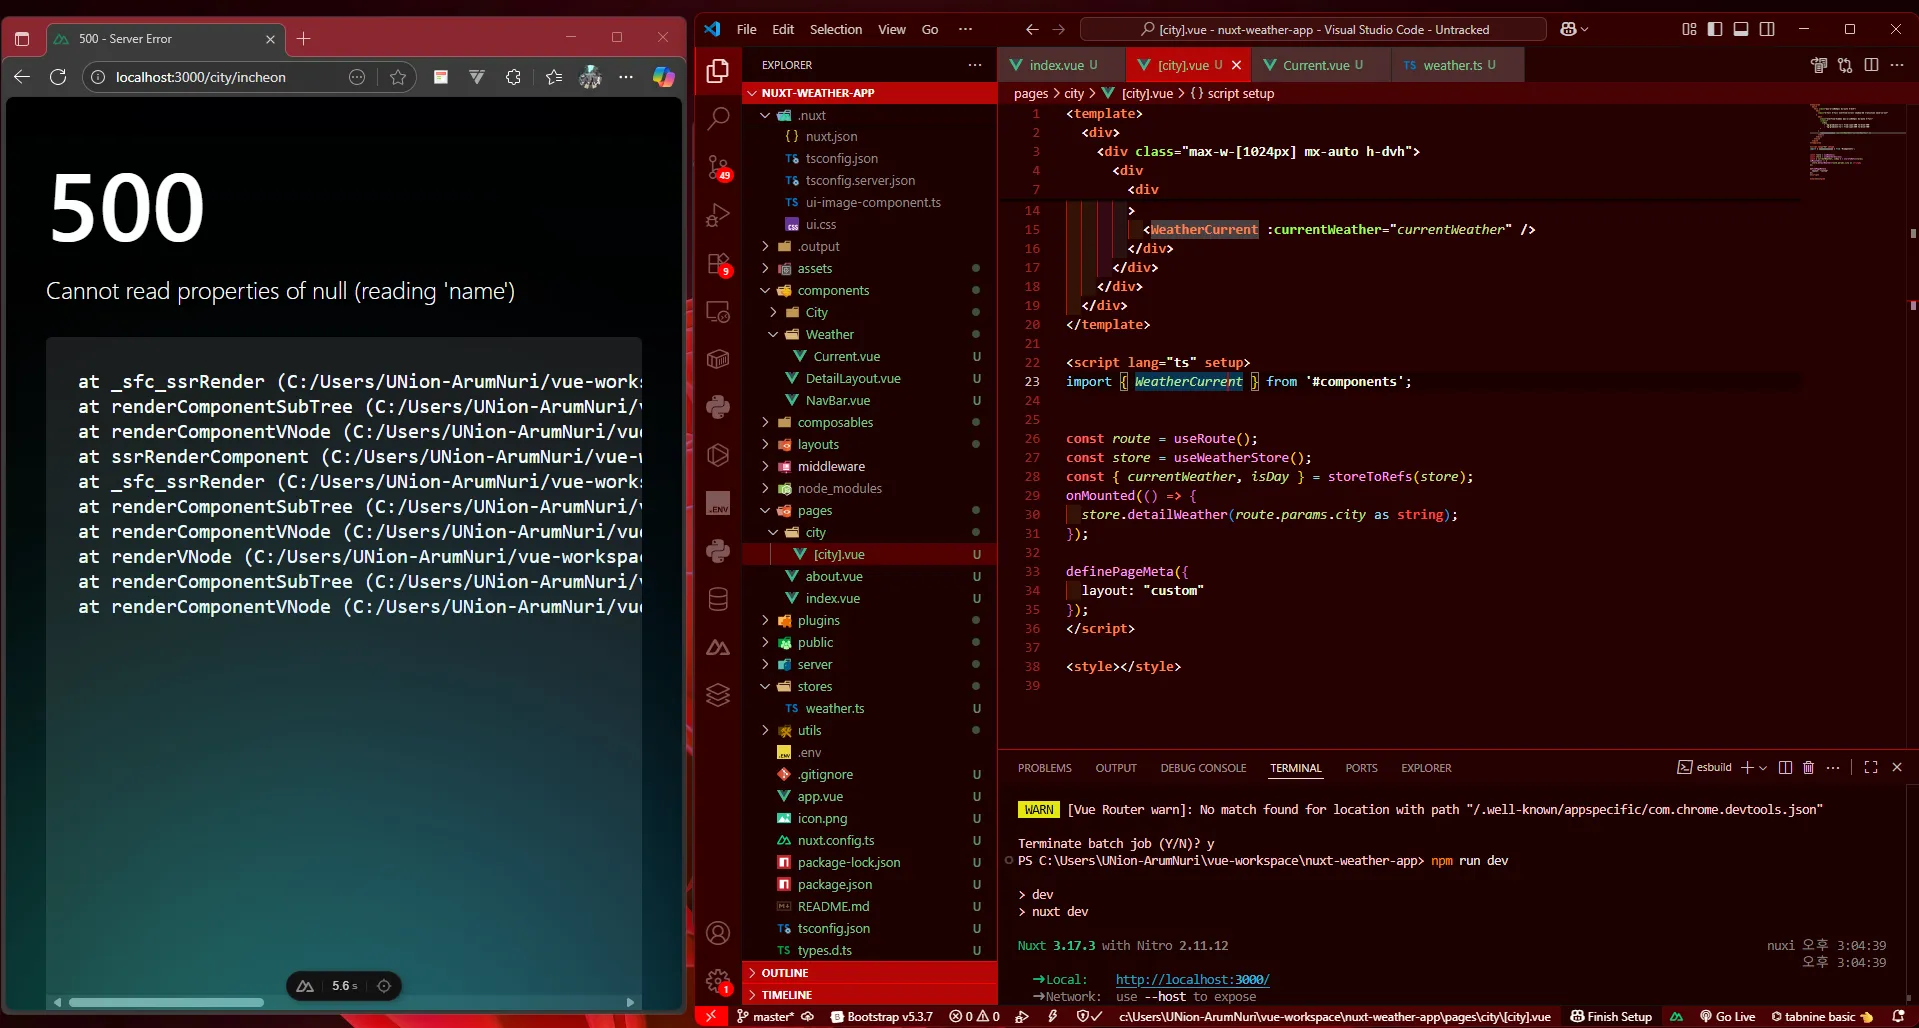
Task: Open the new terminal launch profile dropdown
Action: point(1763,767)
